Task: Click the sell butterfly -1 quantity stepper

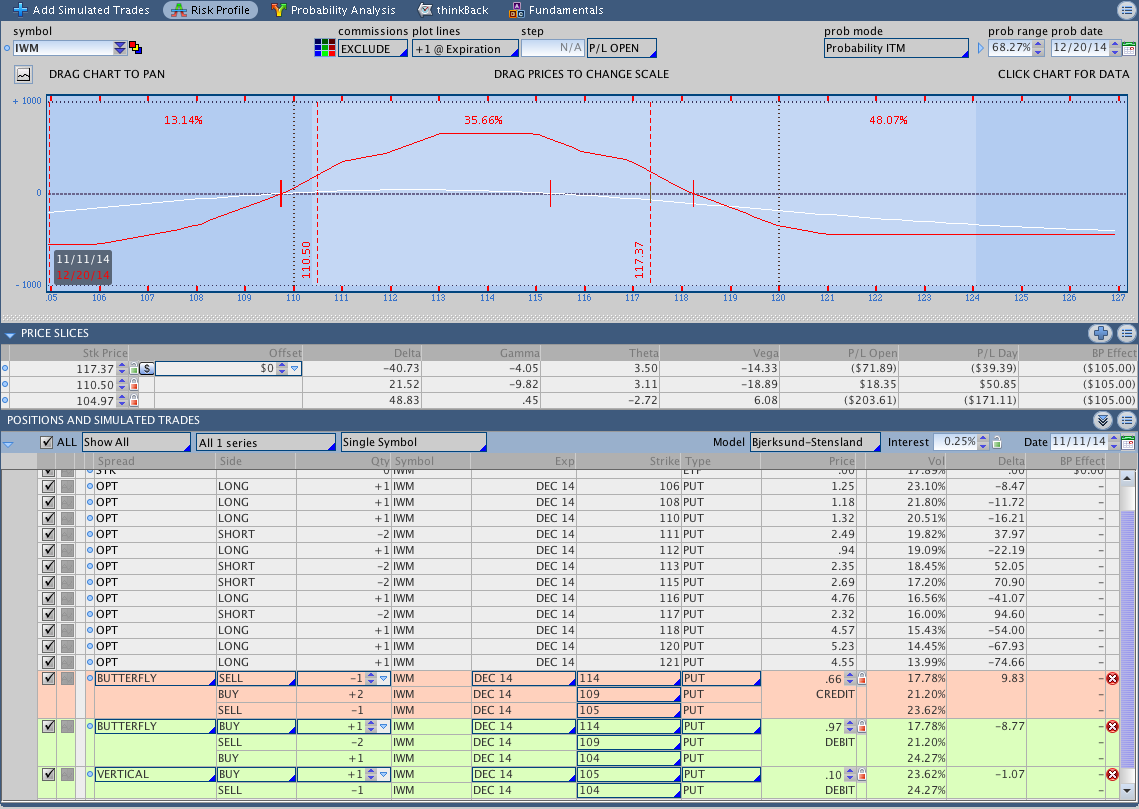Action: [x=370, y=678]
